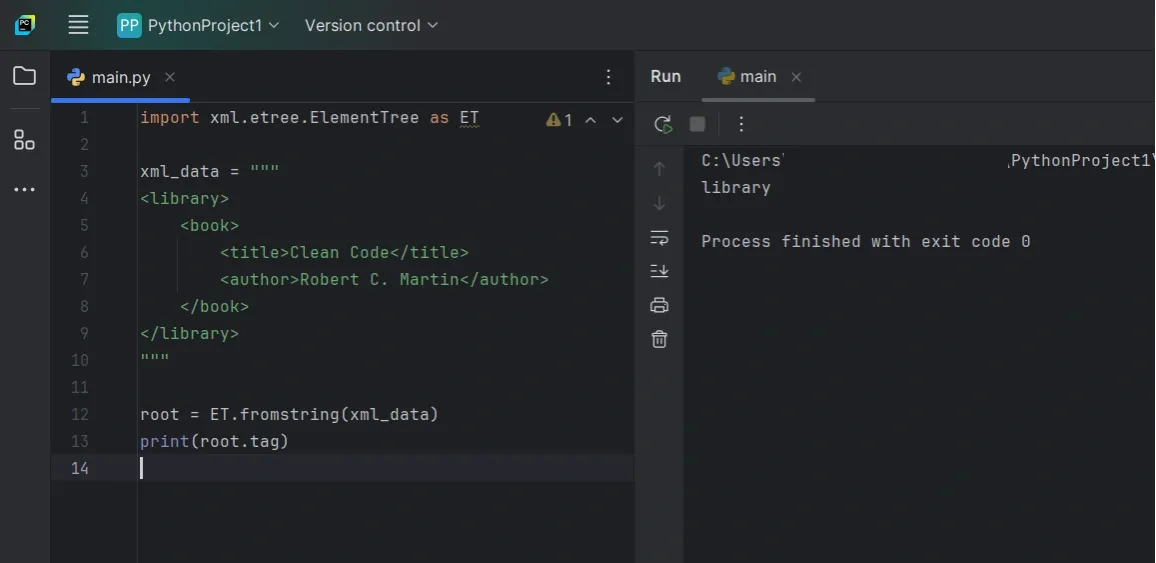Click the Clean Code title line
The height and width of the screenshot is (563, 1156).
(344, 253)
